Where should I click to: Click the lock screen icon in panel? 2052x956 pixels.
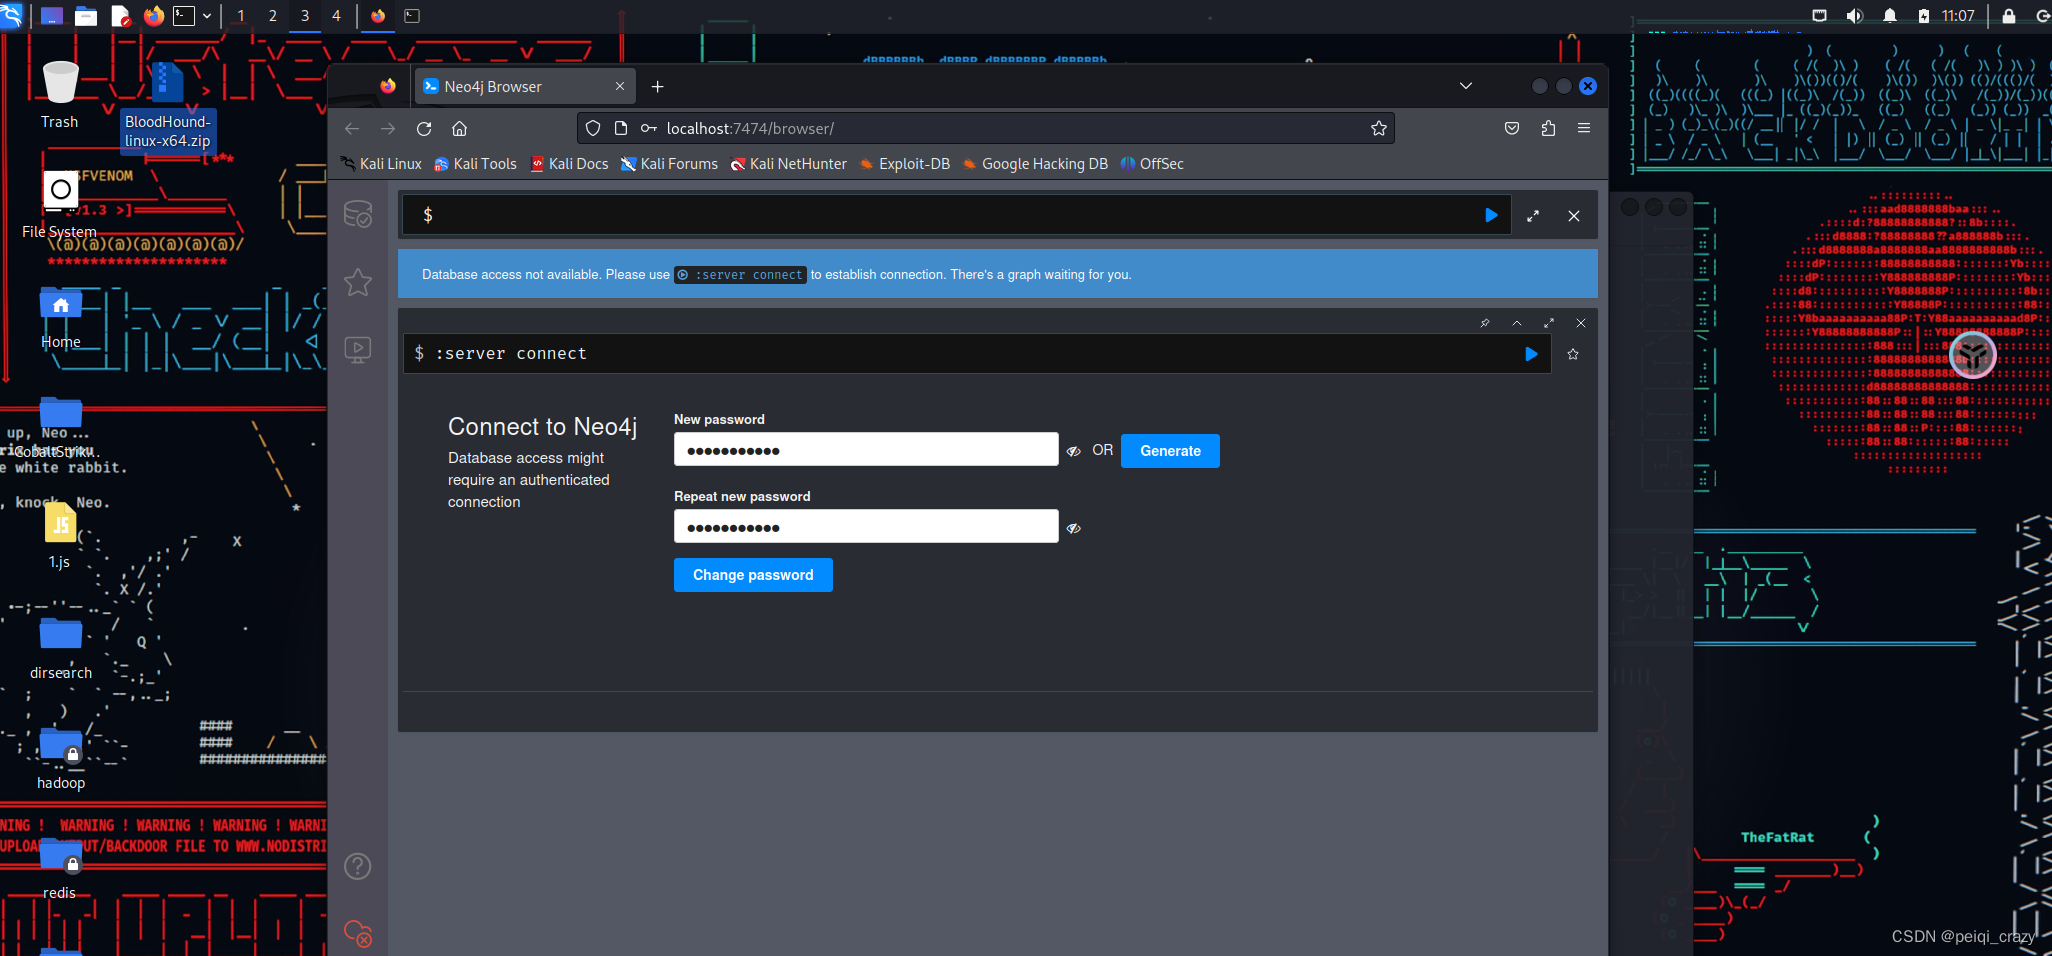tap(2009, 16)
